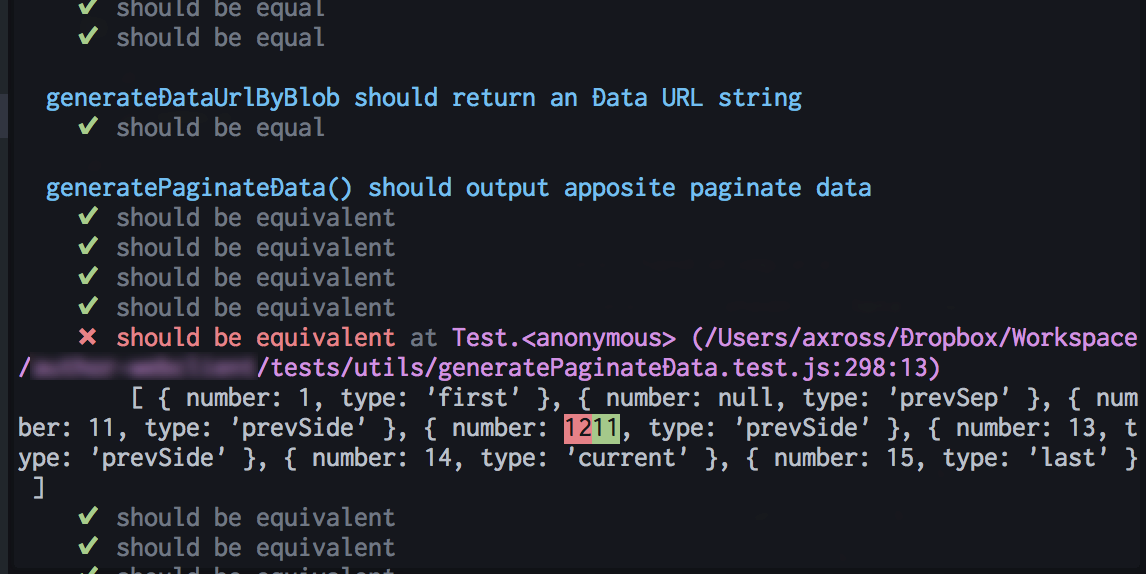Image resolution: width=1146 pixels, height=574 pixels.
Task: Click the green highlighted 11 diff value
Action: coord(606,428)
